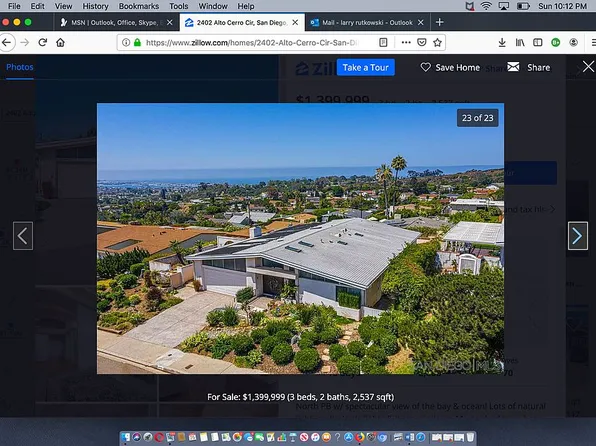Click the browser forward arrow
Viewport: 596px width, 446px height.
[25, 42]
